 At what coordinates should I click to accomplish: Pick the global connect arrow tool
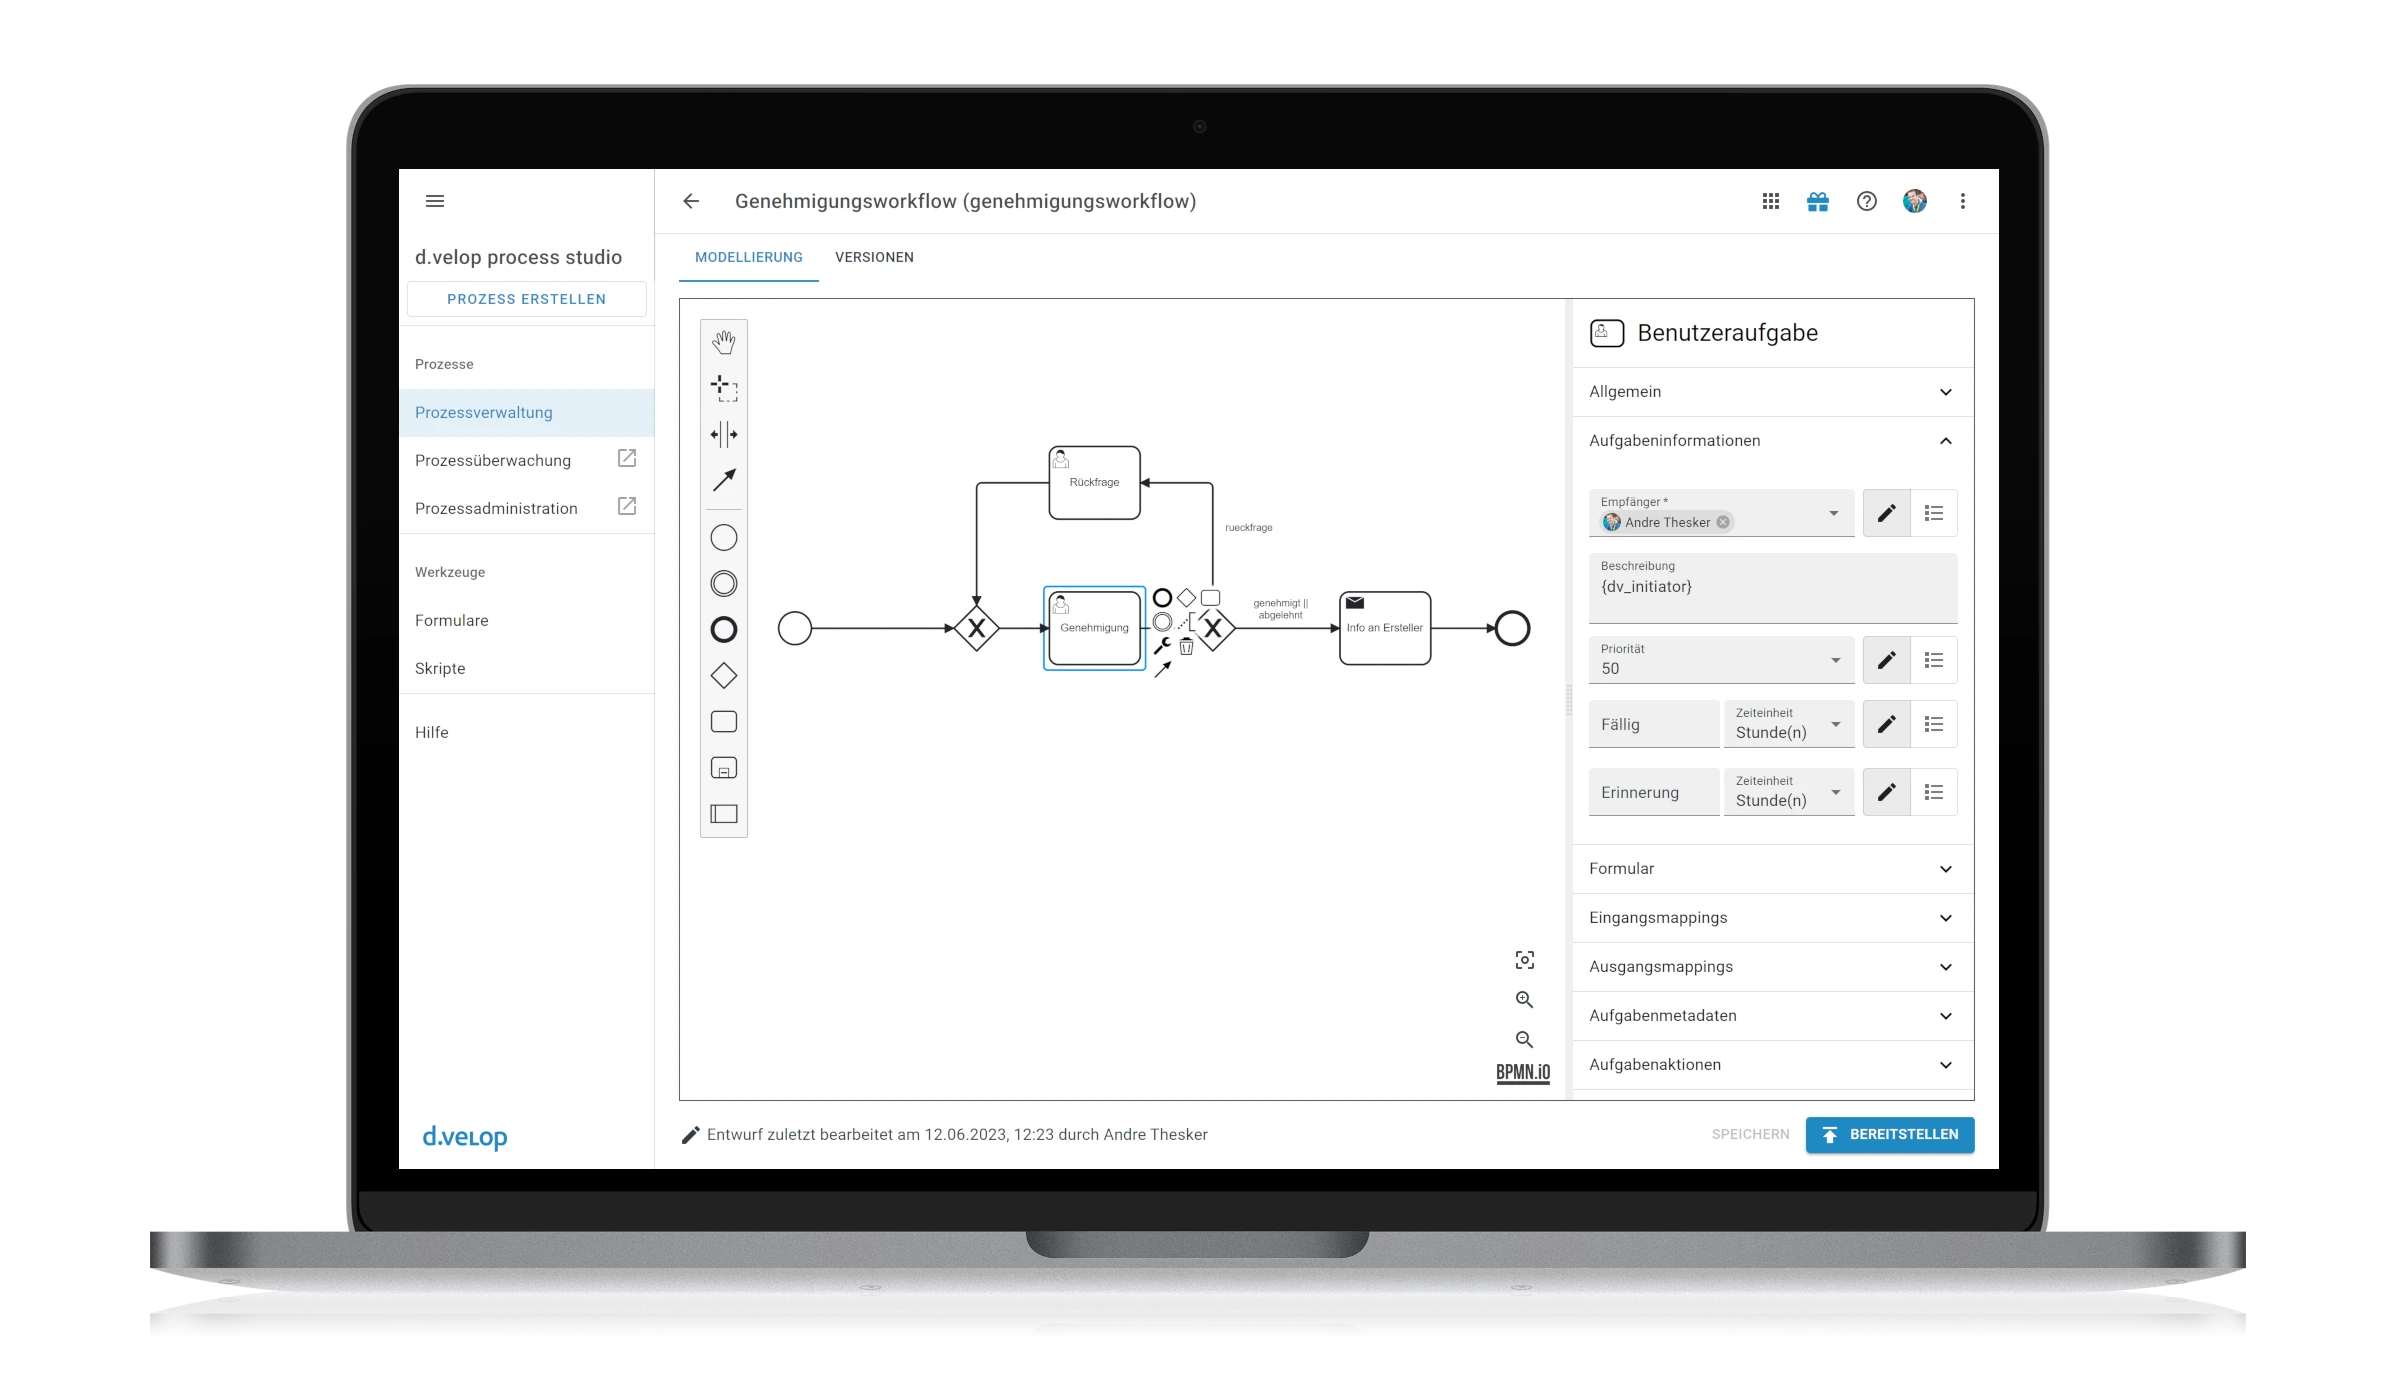click(723, 480)
